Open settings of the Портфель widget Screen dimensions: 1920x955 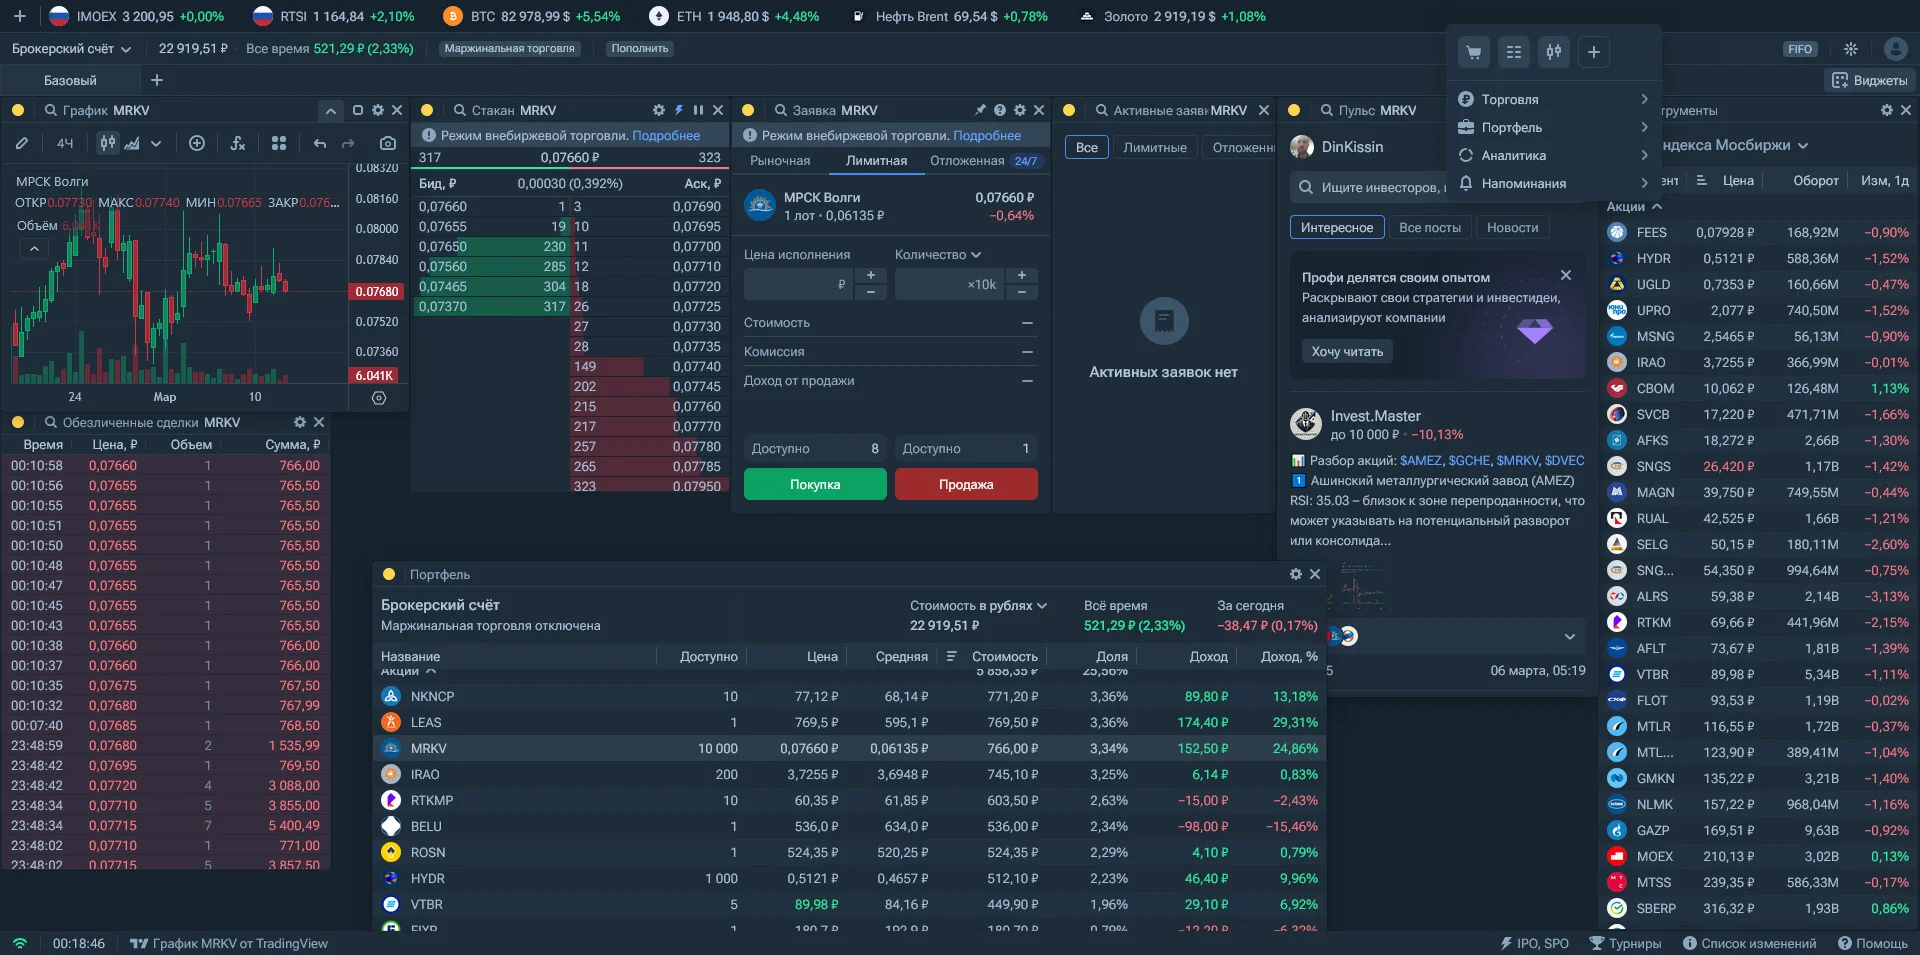pyautogui.click(x=1296, y=574)
